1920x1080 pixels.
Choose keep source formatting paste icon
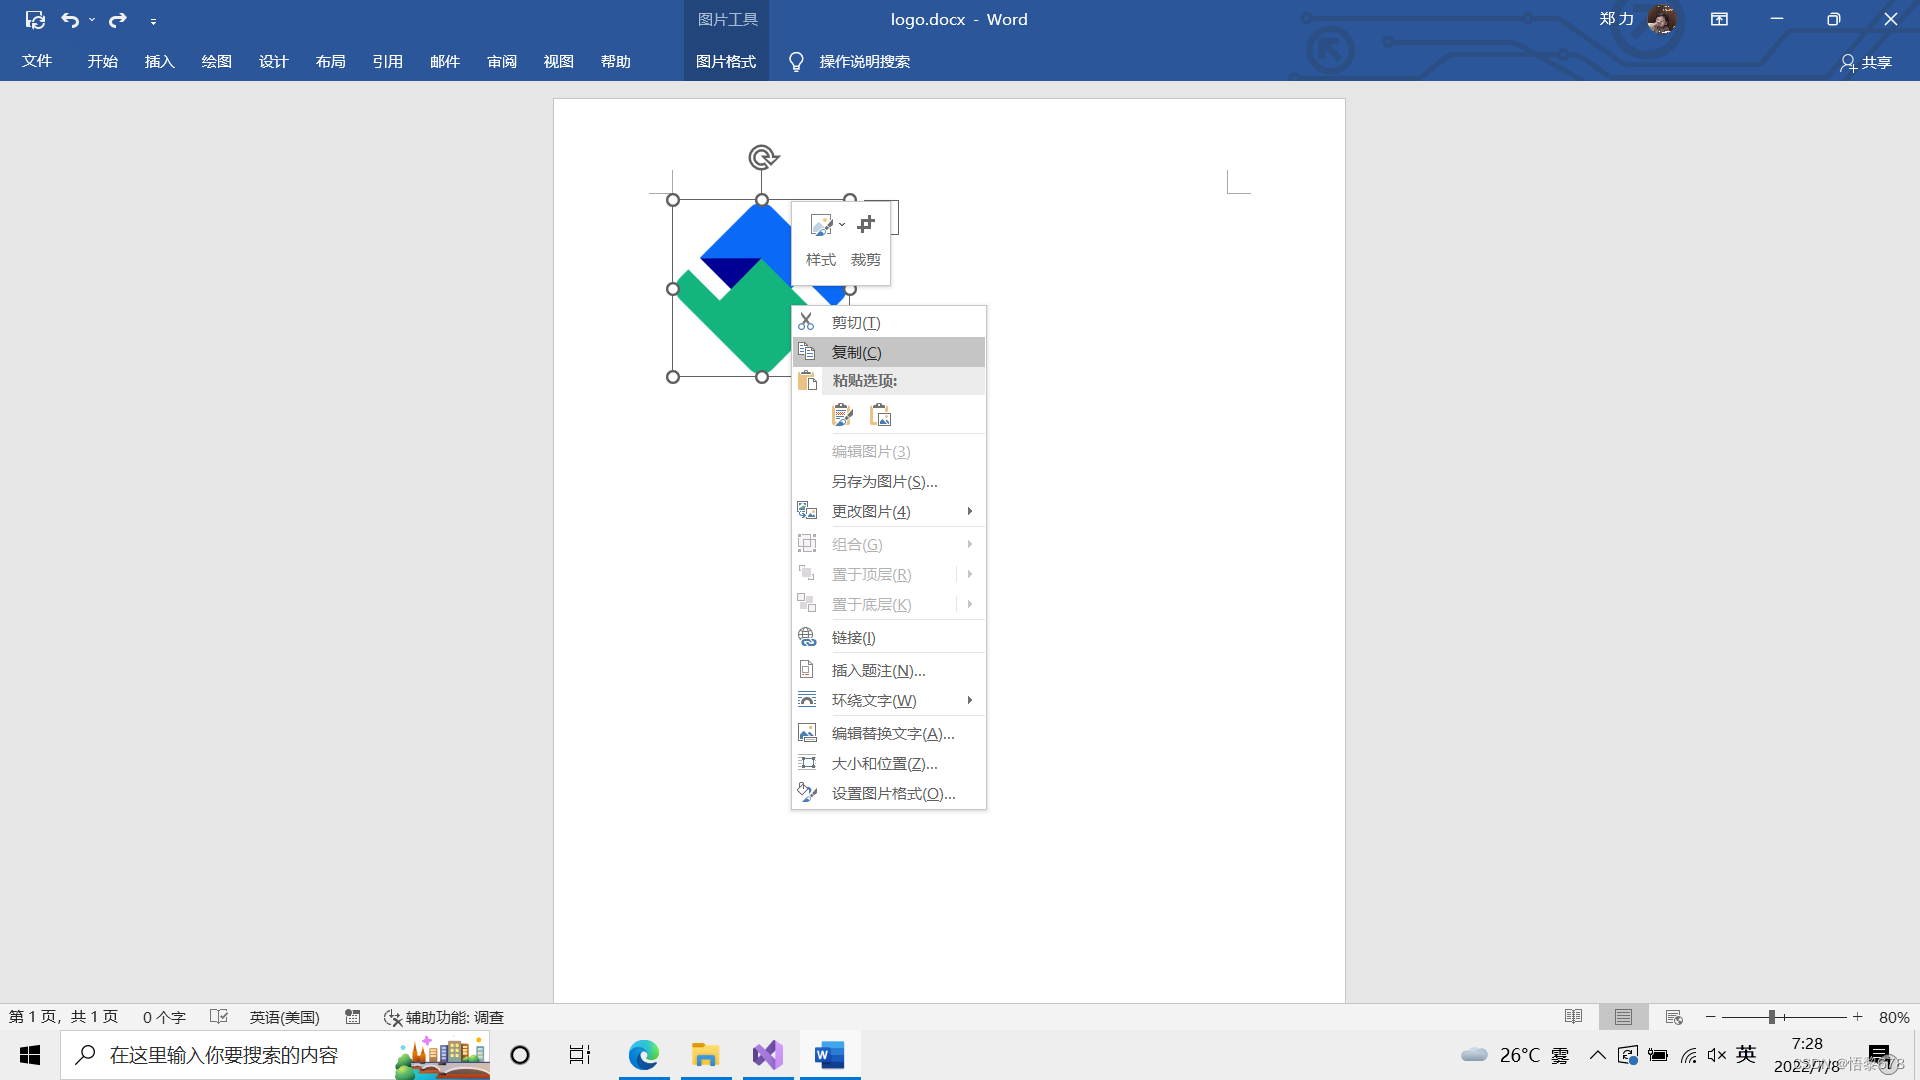point(843,415)
